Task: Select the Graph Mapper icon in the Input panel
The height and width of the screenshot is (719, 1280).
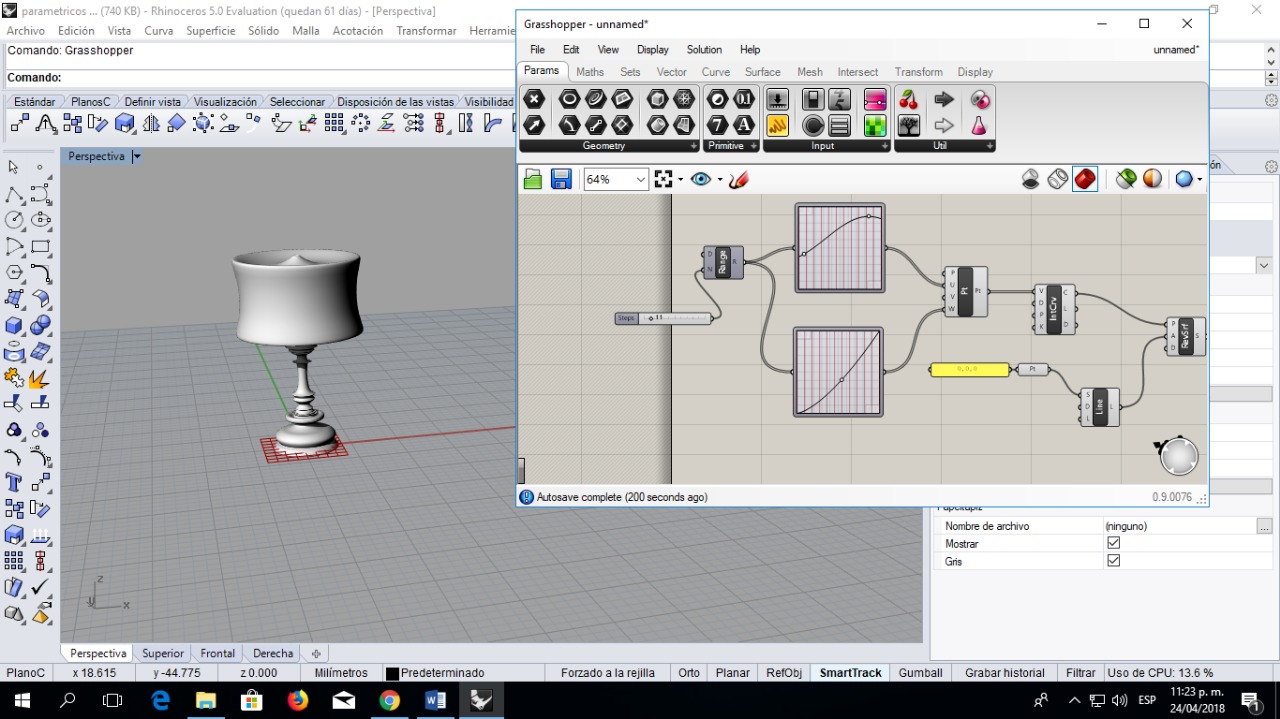Action: tap(778, 125)
